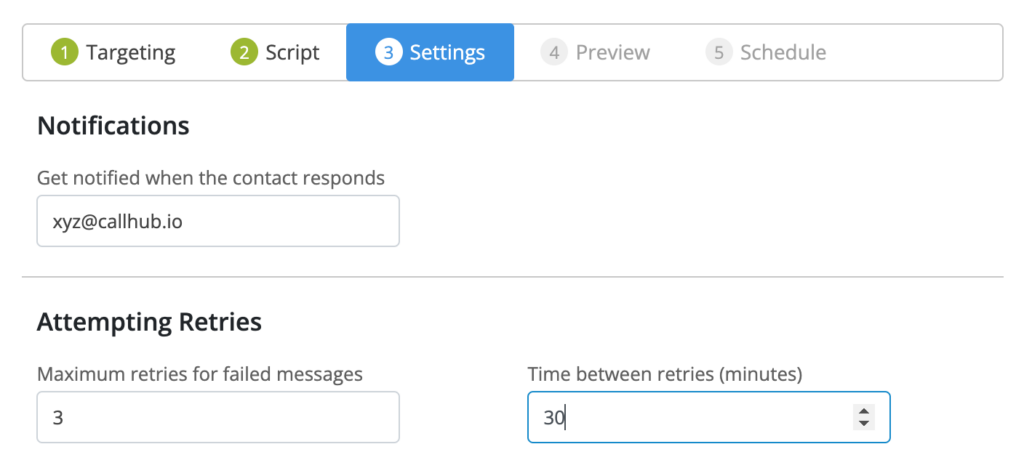Select the Settings tab label

(x=447, y=53)
